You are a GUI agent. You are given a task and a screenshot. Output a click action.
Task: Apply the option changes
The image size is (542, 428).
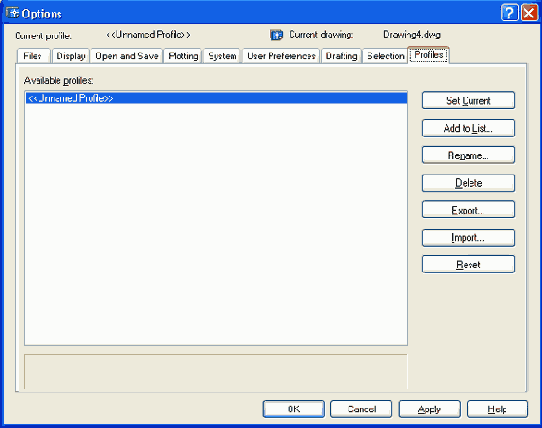pyautogui.click(x=430, y=409)
